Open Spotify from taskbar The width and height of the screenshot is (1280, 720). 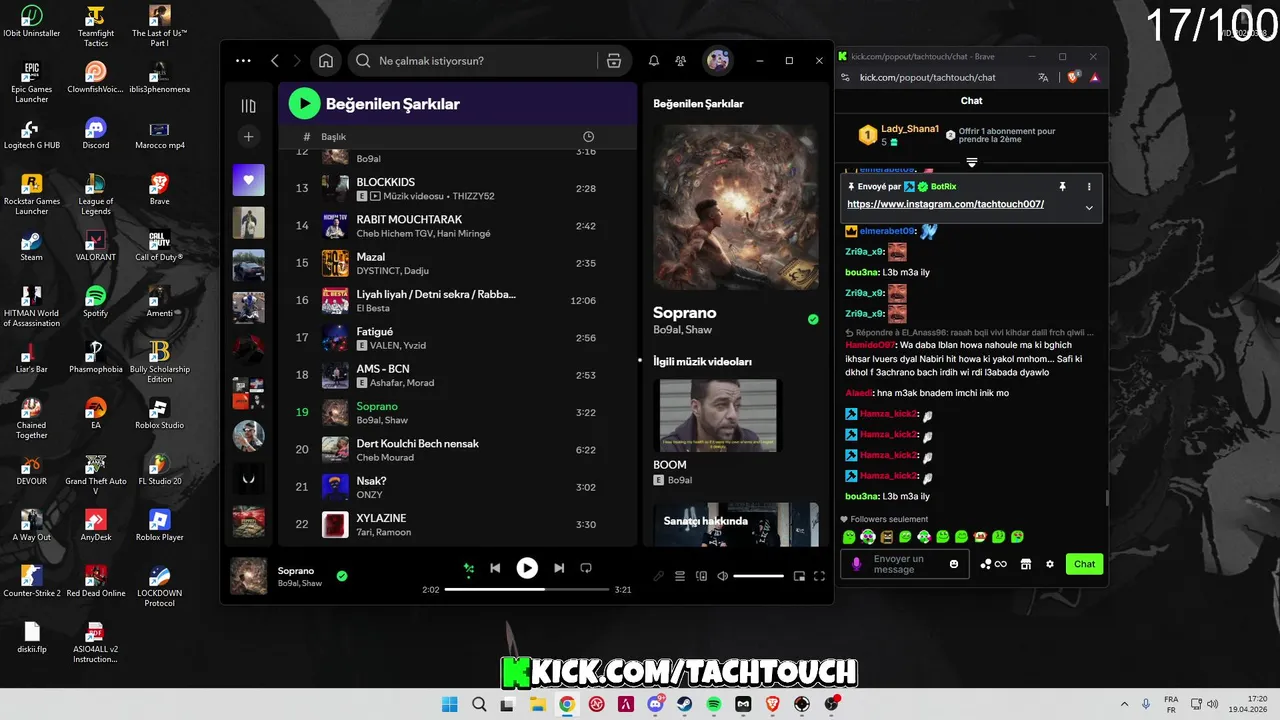714,704
